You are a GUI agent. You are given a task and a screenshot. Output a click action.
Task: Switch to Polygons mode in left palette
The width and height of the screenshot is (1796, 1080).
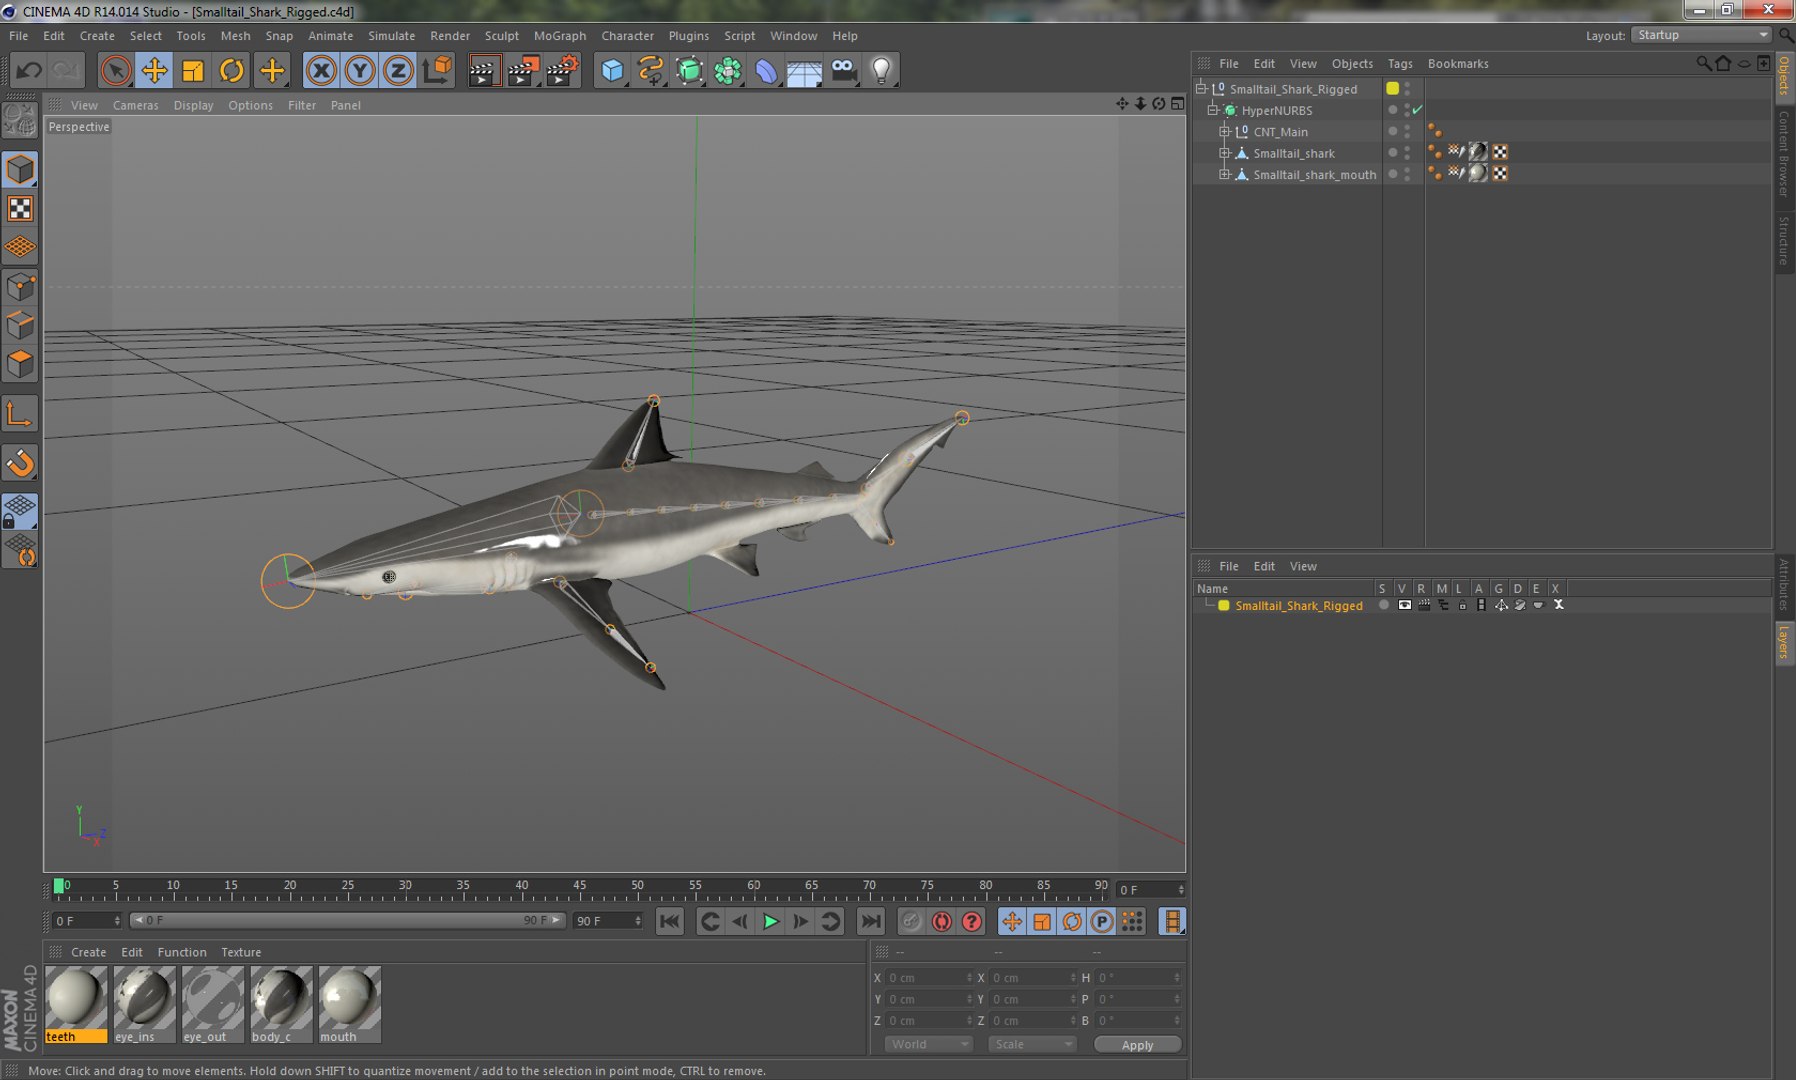click(20, 364)
